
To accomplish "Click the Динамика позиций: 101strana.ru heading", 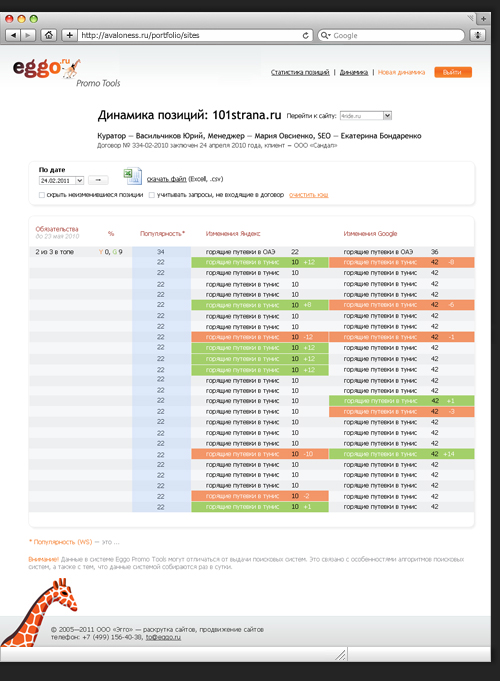I will 189,115.
